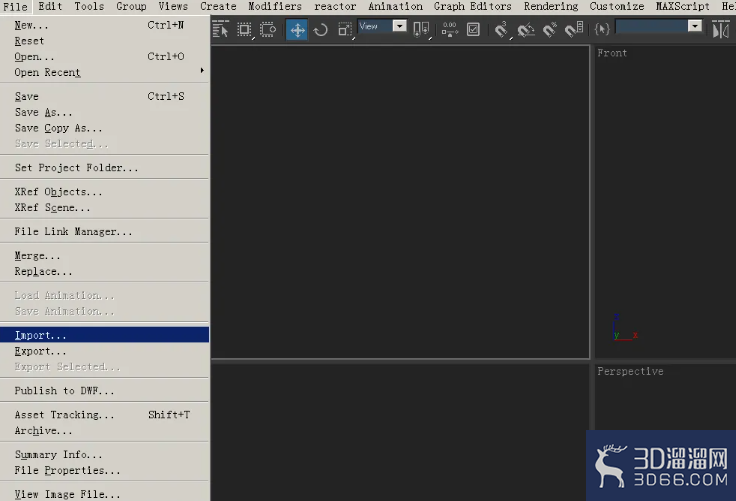Open the Create menu

pyautogui.click(x=218, y=6)
